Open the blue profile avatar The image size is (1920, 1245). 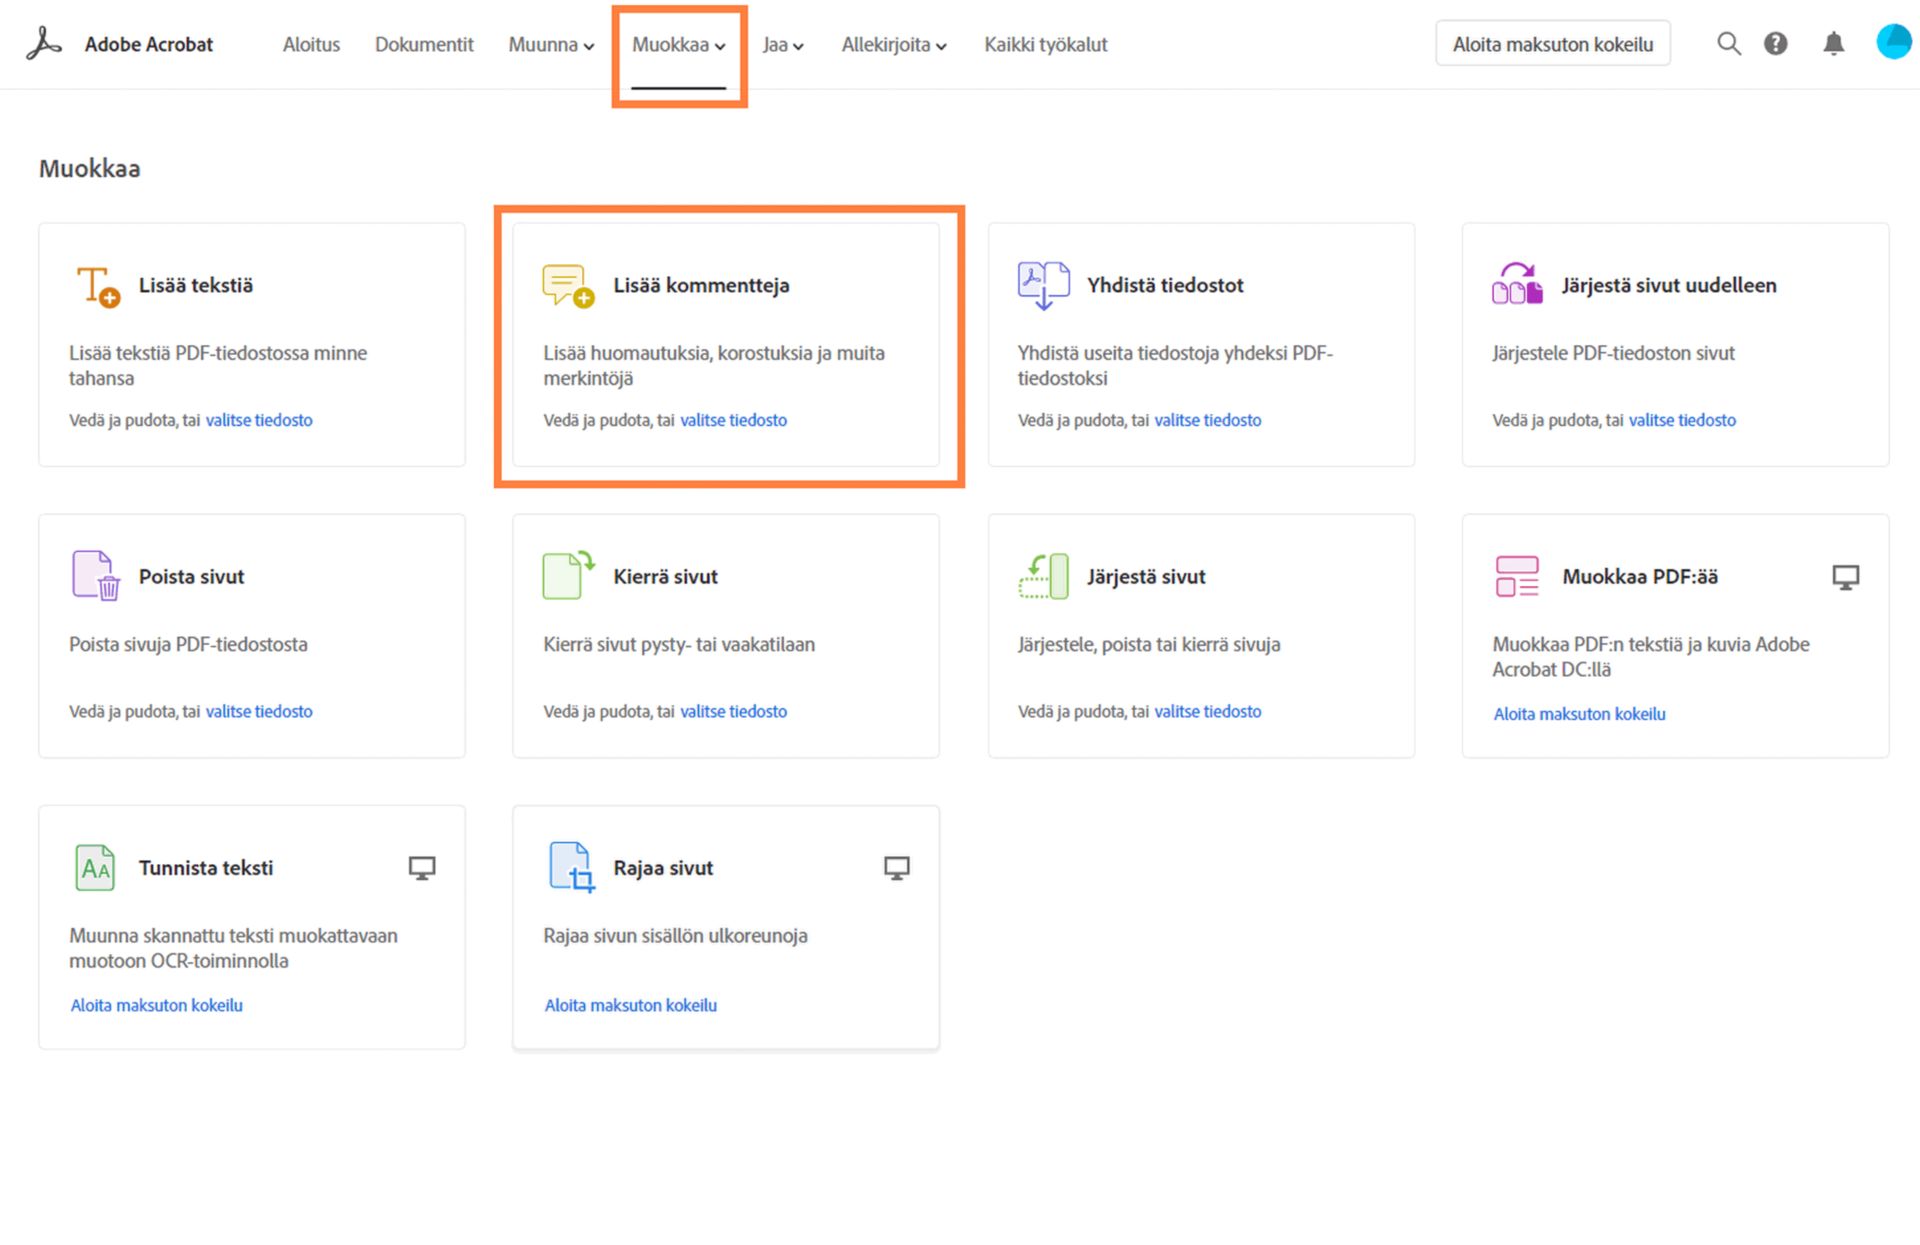point(1894,42)
